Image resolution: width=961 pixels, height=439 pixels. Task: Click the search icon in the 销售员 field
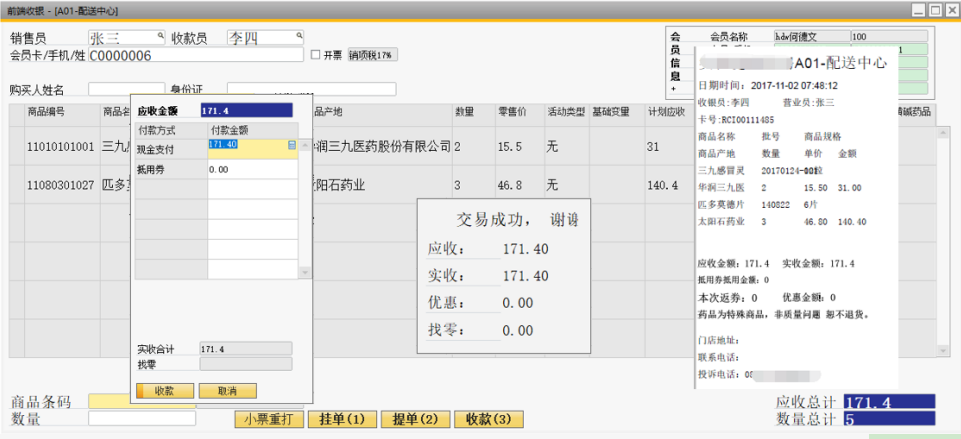pyautogui.click(x=159, y=35)
